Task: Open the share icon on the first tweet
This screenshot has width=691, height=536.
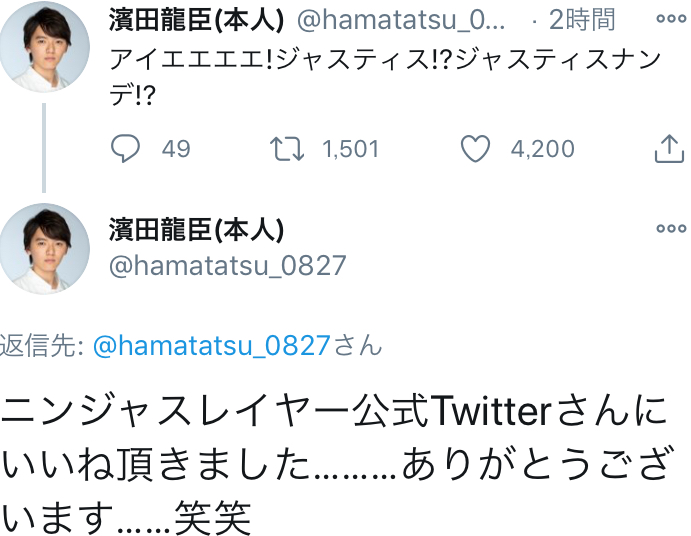Action: point(666,149)
